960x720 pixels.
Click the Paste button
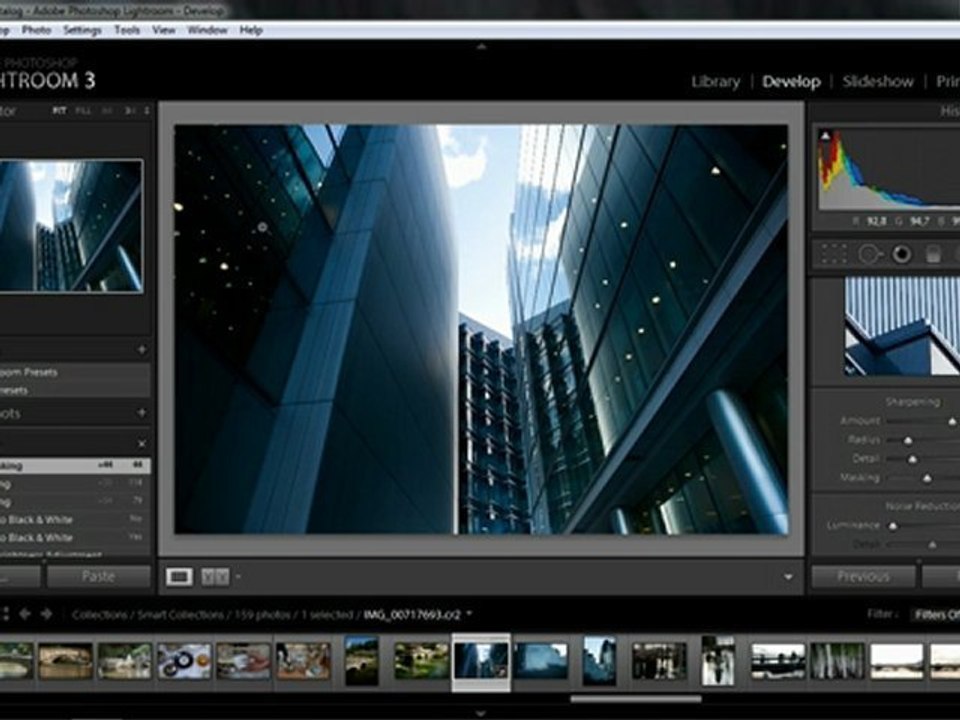click(99, 576)
